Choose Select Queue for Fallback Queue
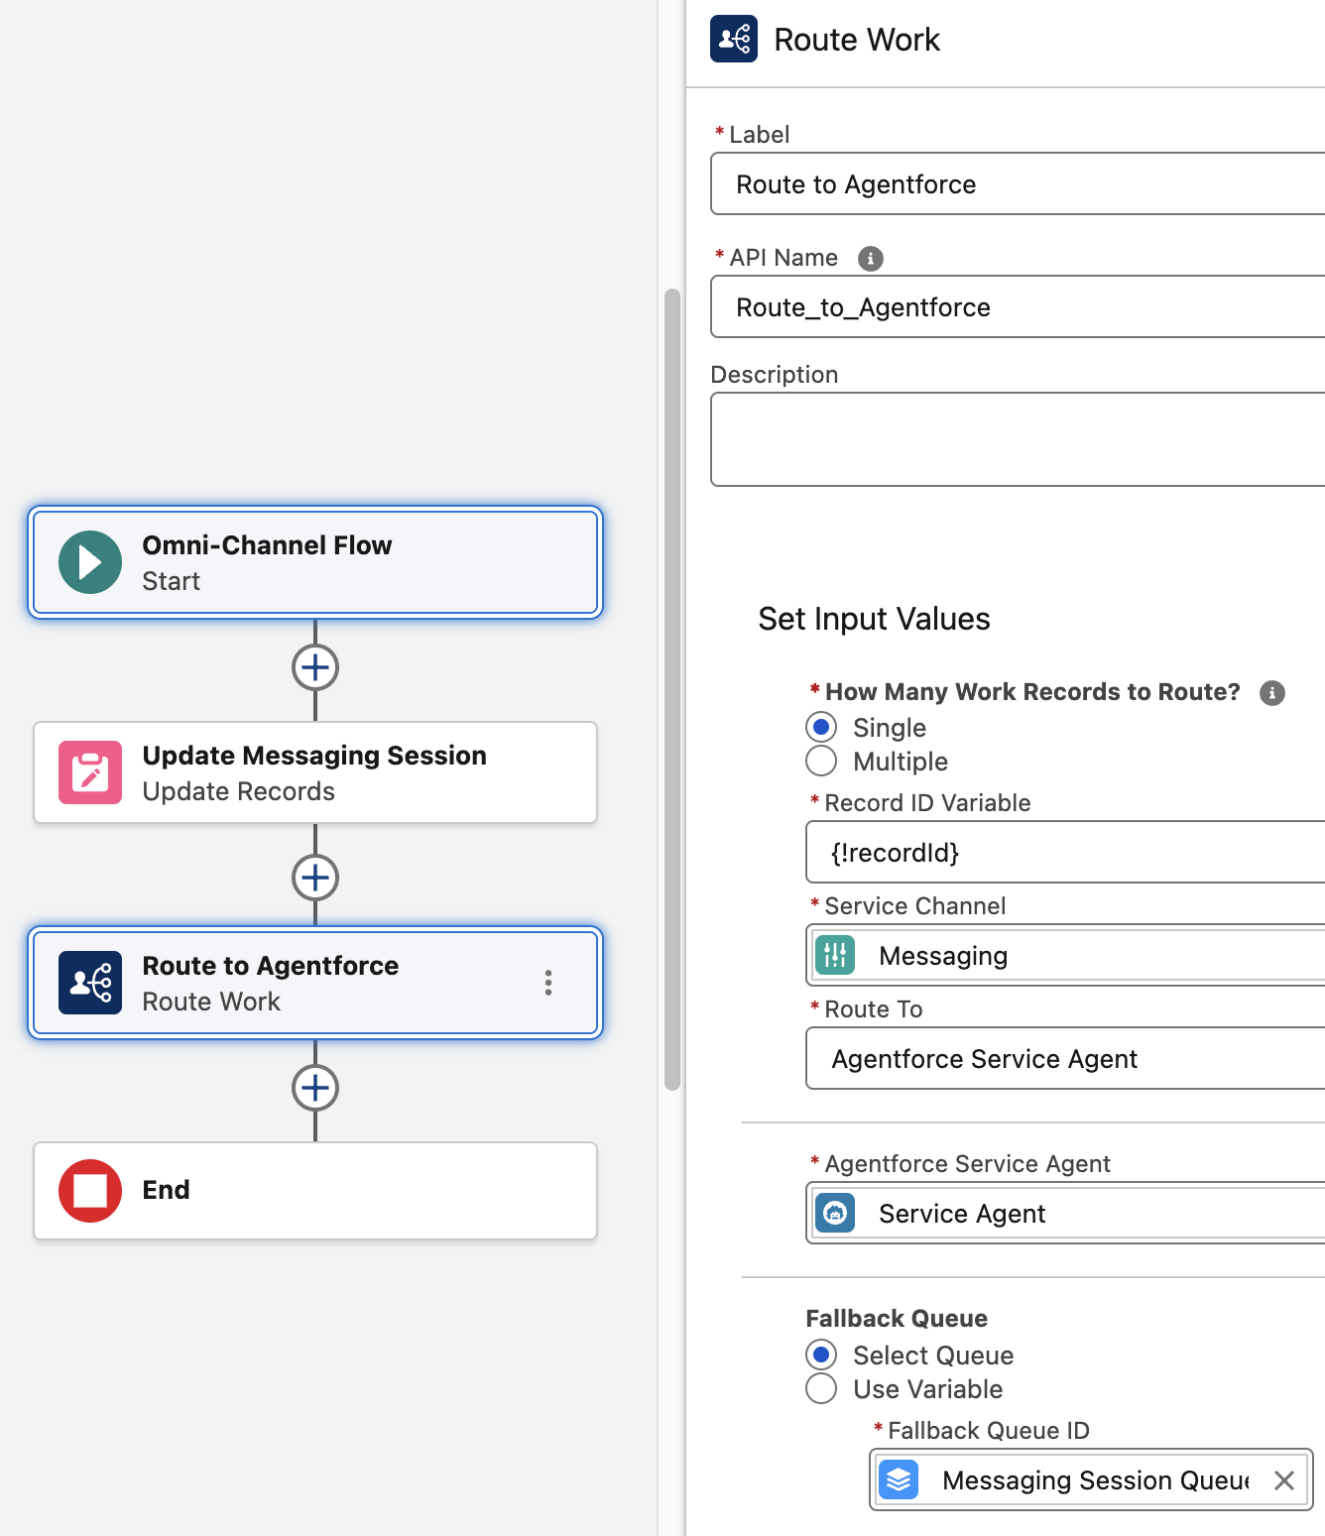Screen dimensions: 1325x1536 821,1355
